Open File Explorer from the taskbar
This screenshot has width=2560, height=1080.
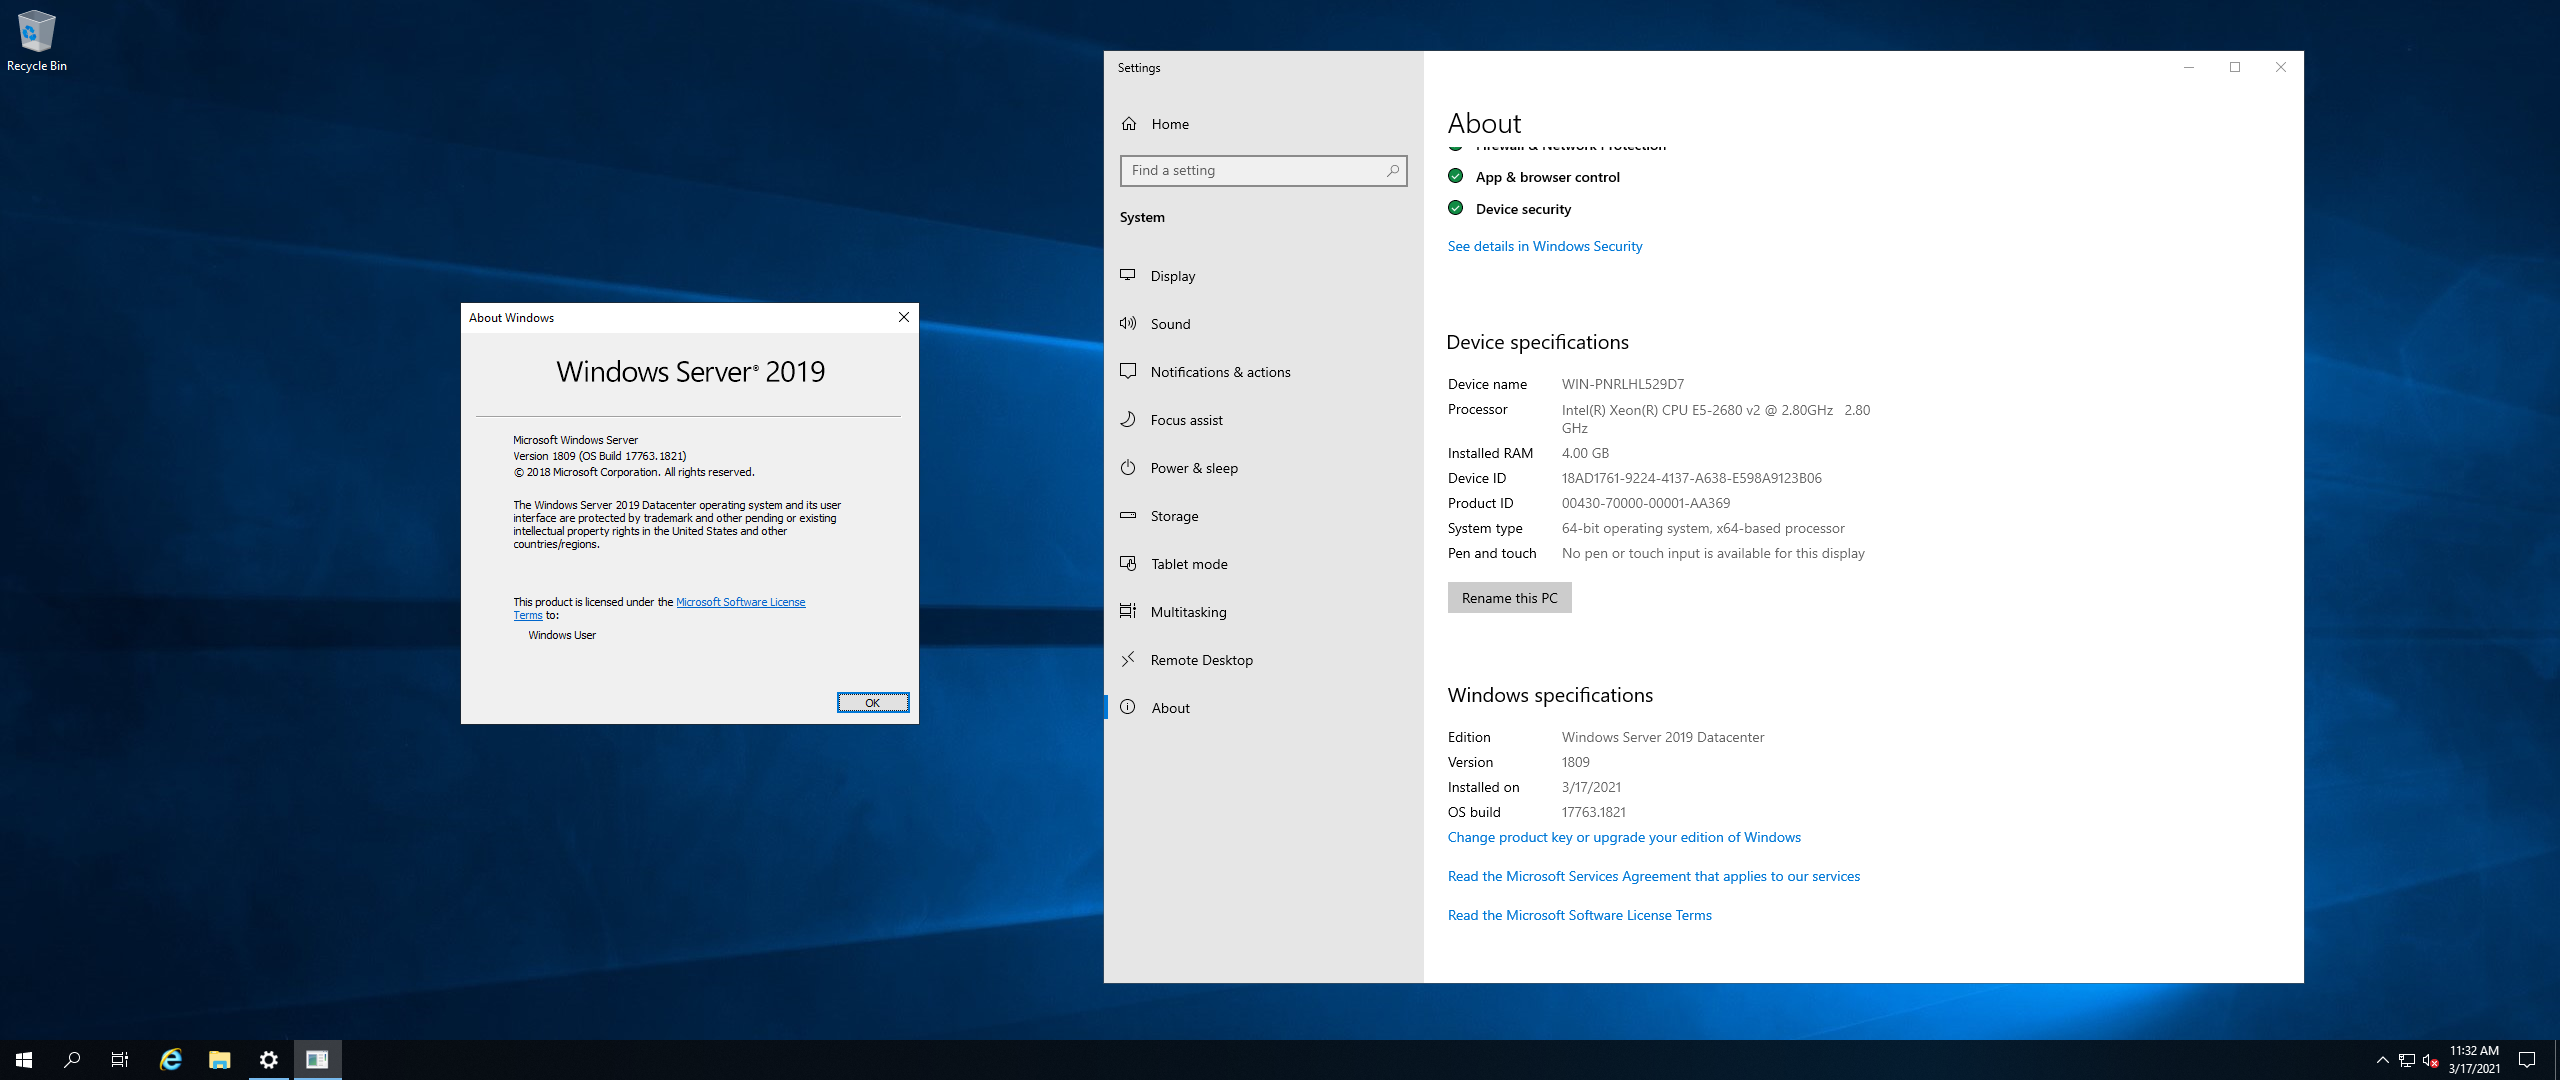pos(220,1060)
